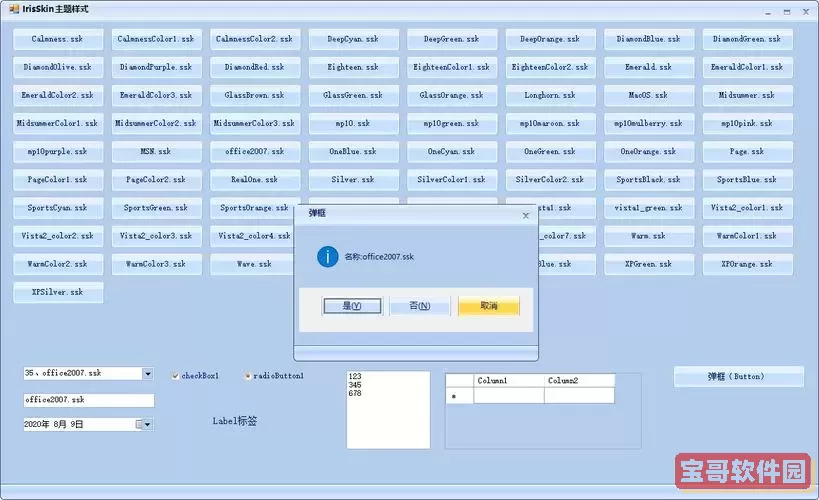The width and height of the screenshot is (819, 500).
Task: Click the XPGreen.ssk button
Action: pos(649,265)
